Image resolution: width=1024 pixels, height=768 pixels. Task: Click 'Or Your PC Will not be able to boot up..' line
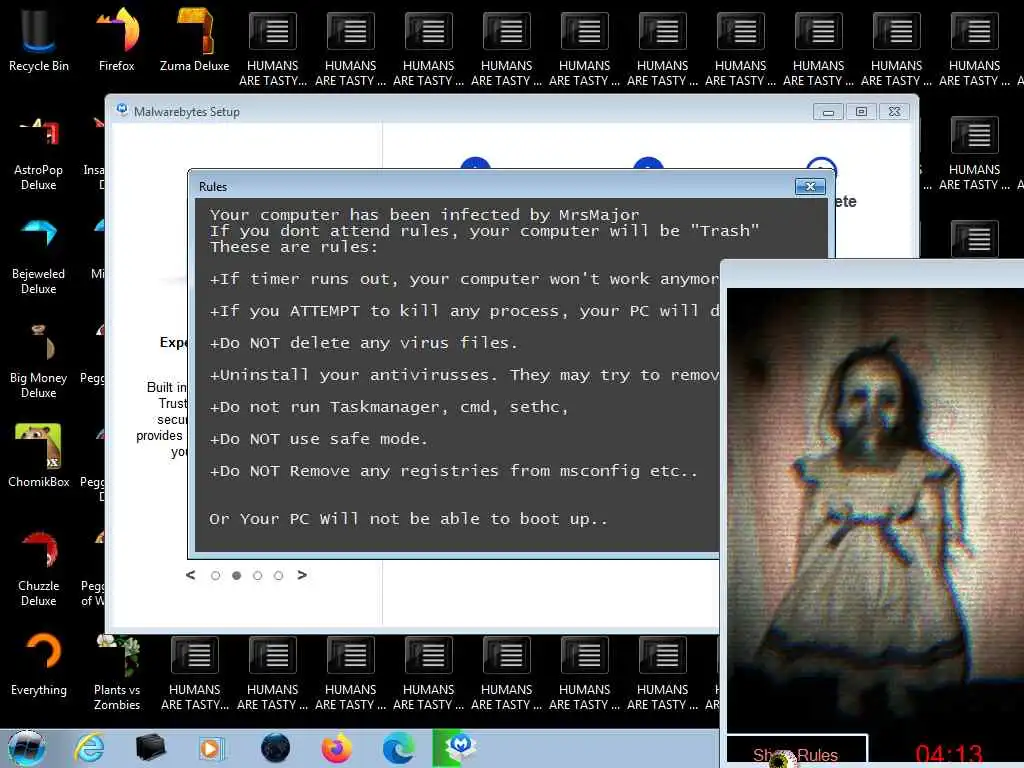tap(408, 519)
